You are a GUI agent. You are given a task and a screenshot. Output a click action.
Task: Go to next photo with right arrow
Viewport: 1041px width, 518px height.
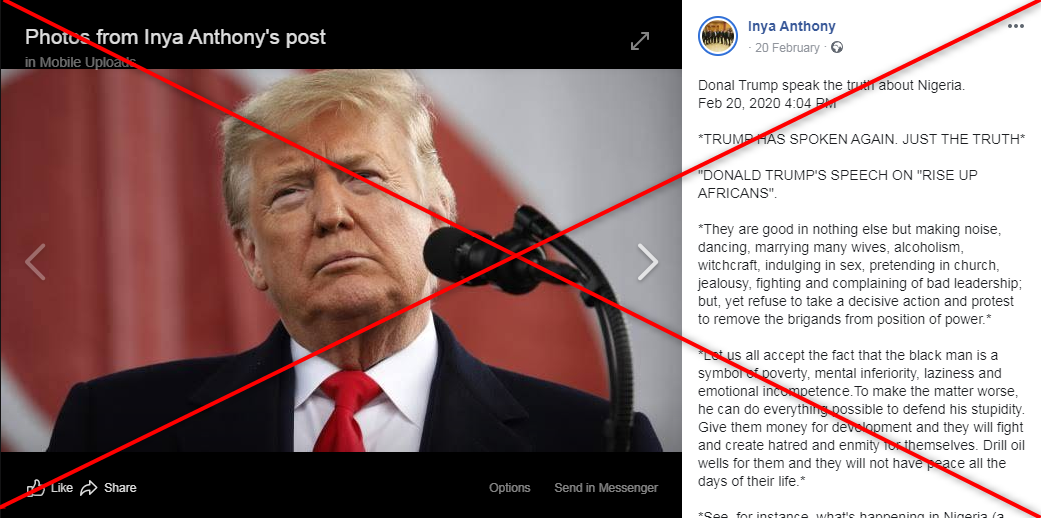(648, 262)
